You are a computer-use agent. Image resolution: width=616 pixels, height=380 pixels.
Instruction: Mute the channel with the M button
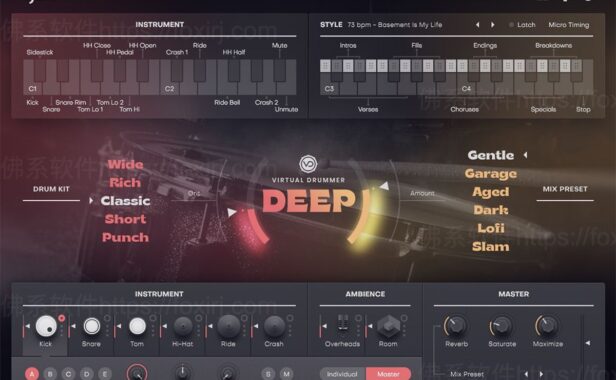point(287,374)
